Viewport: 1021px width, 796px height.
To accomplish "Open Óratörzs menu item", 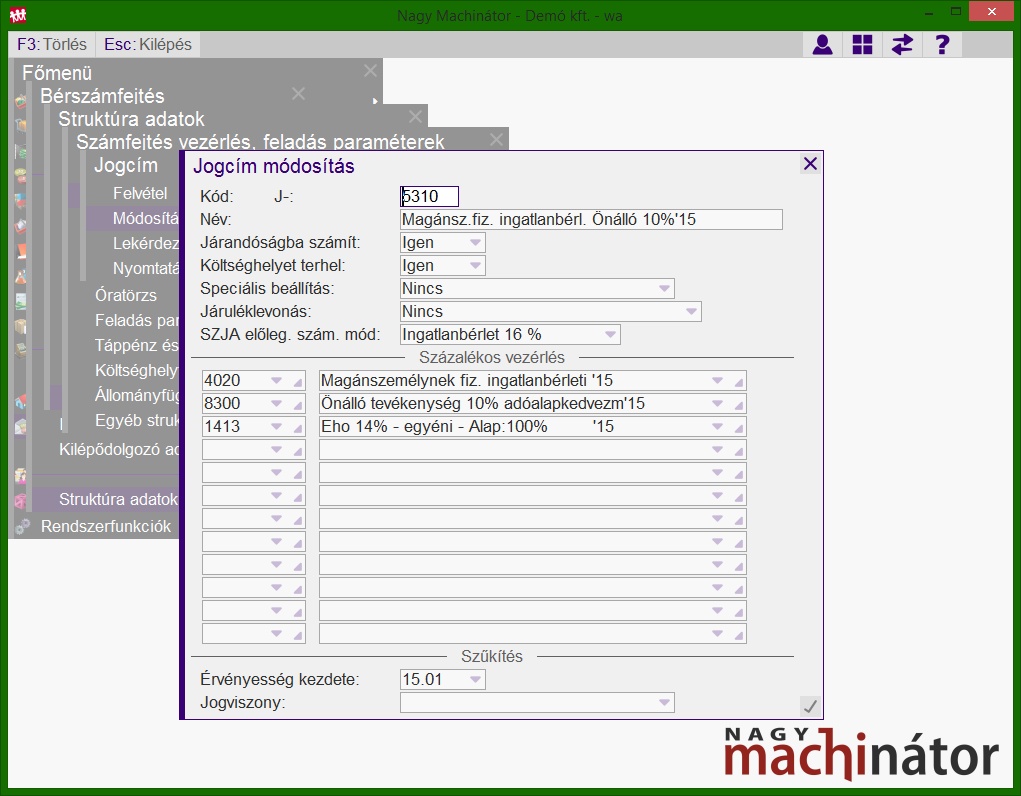I will pyautogui.click(x=126, y=295).
